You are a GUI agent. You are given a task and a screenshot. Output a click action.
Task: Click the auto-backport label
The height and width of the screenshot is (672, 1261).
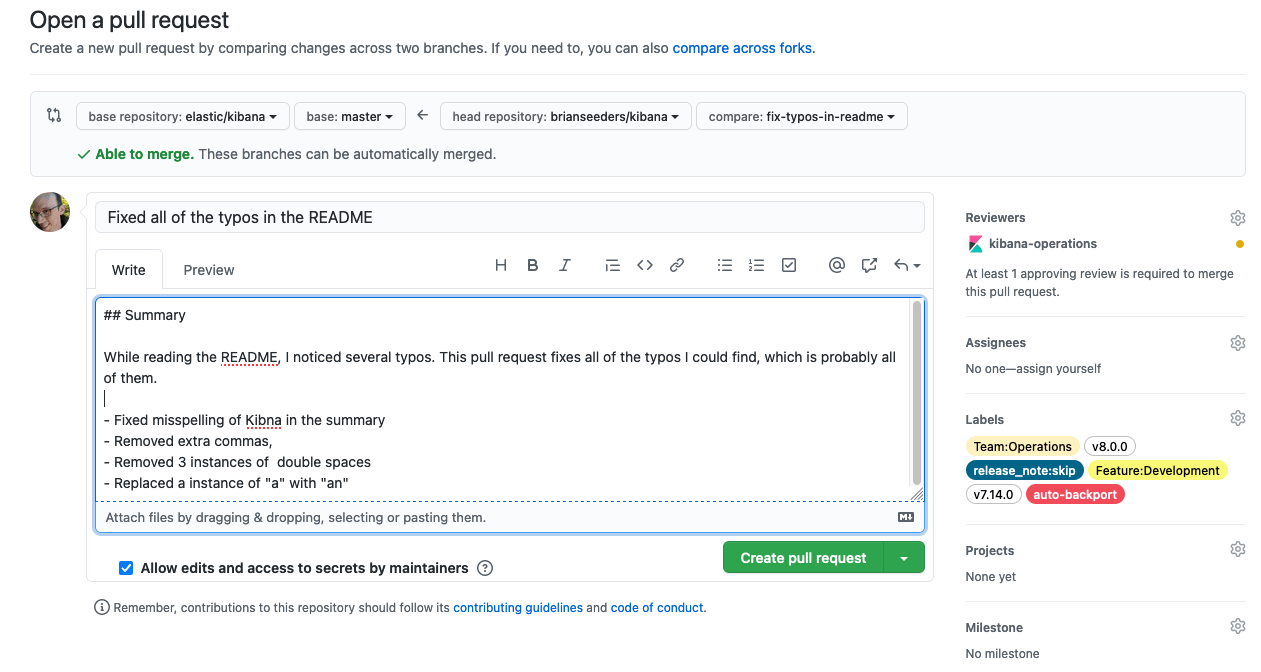(x=1075, y=495)
